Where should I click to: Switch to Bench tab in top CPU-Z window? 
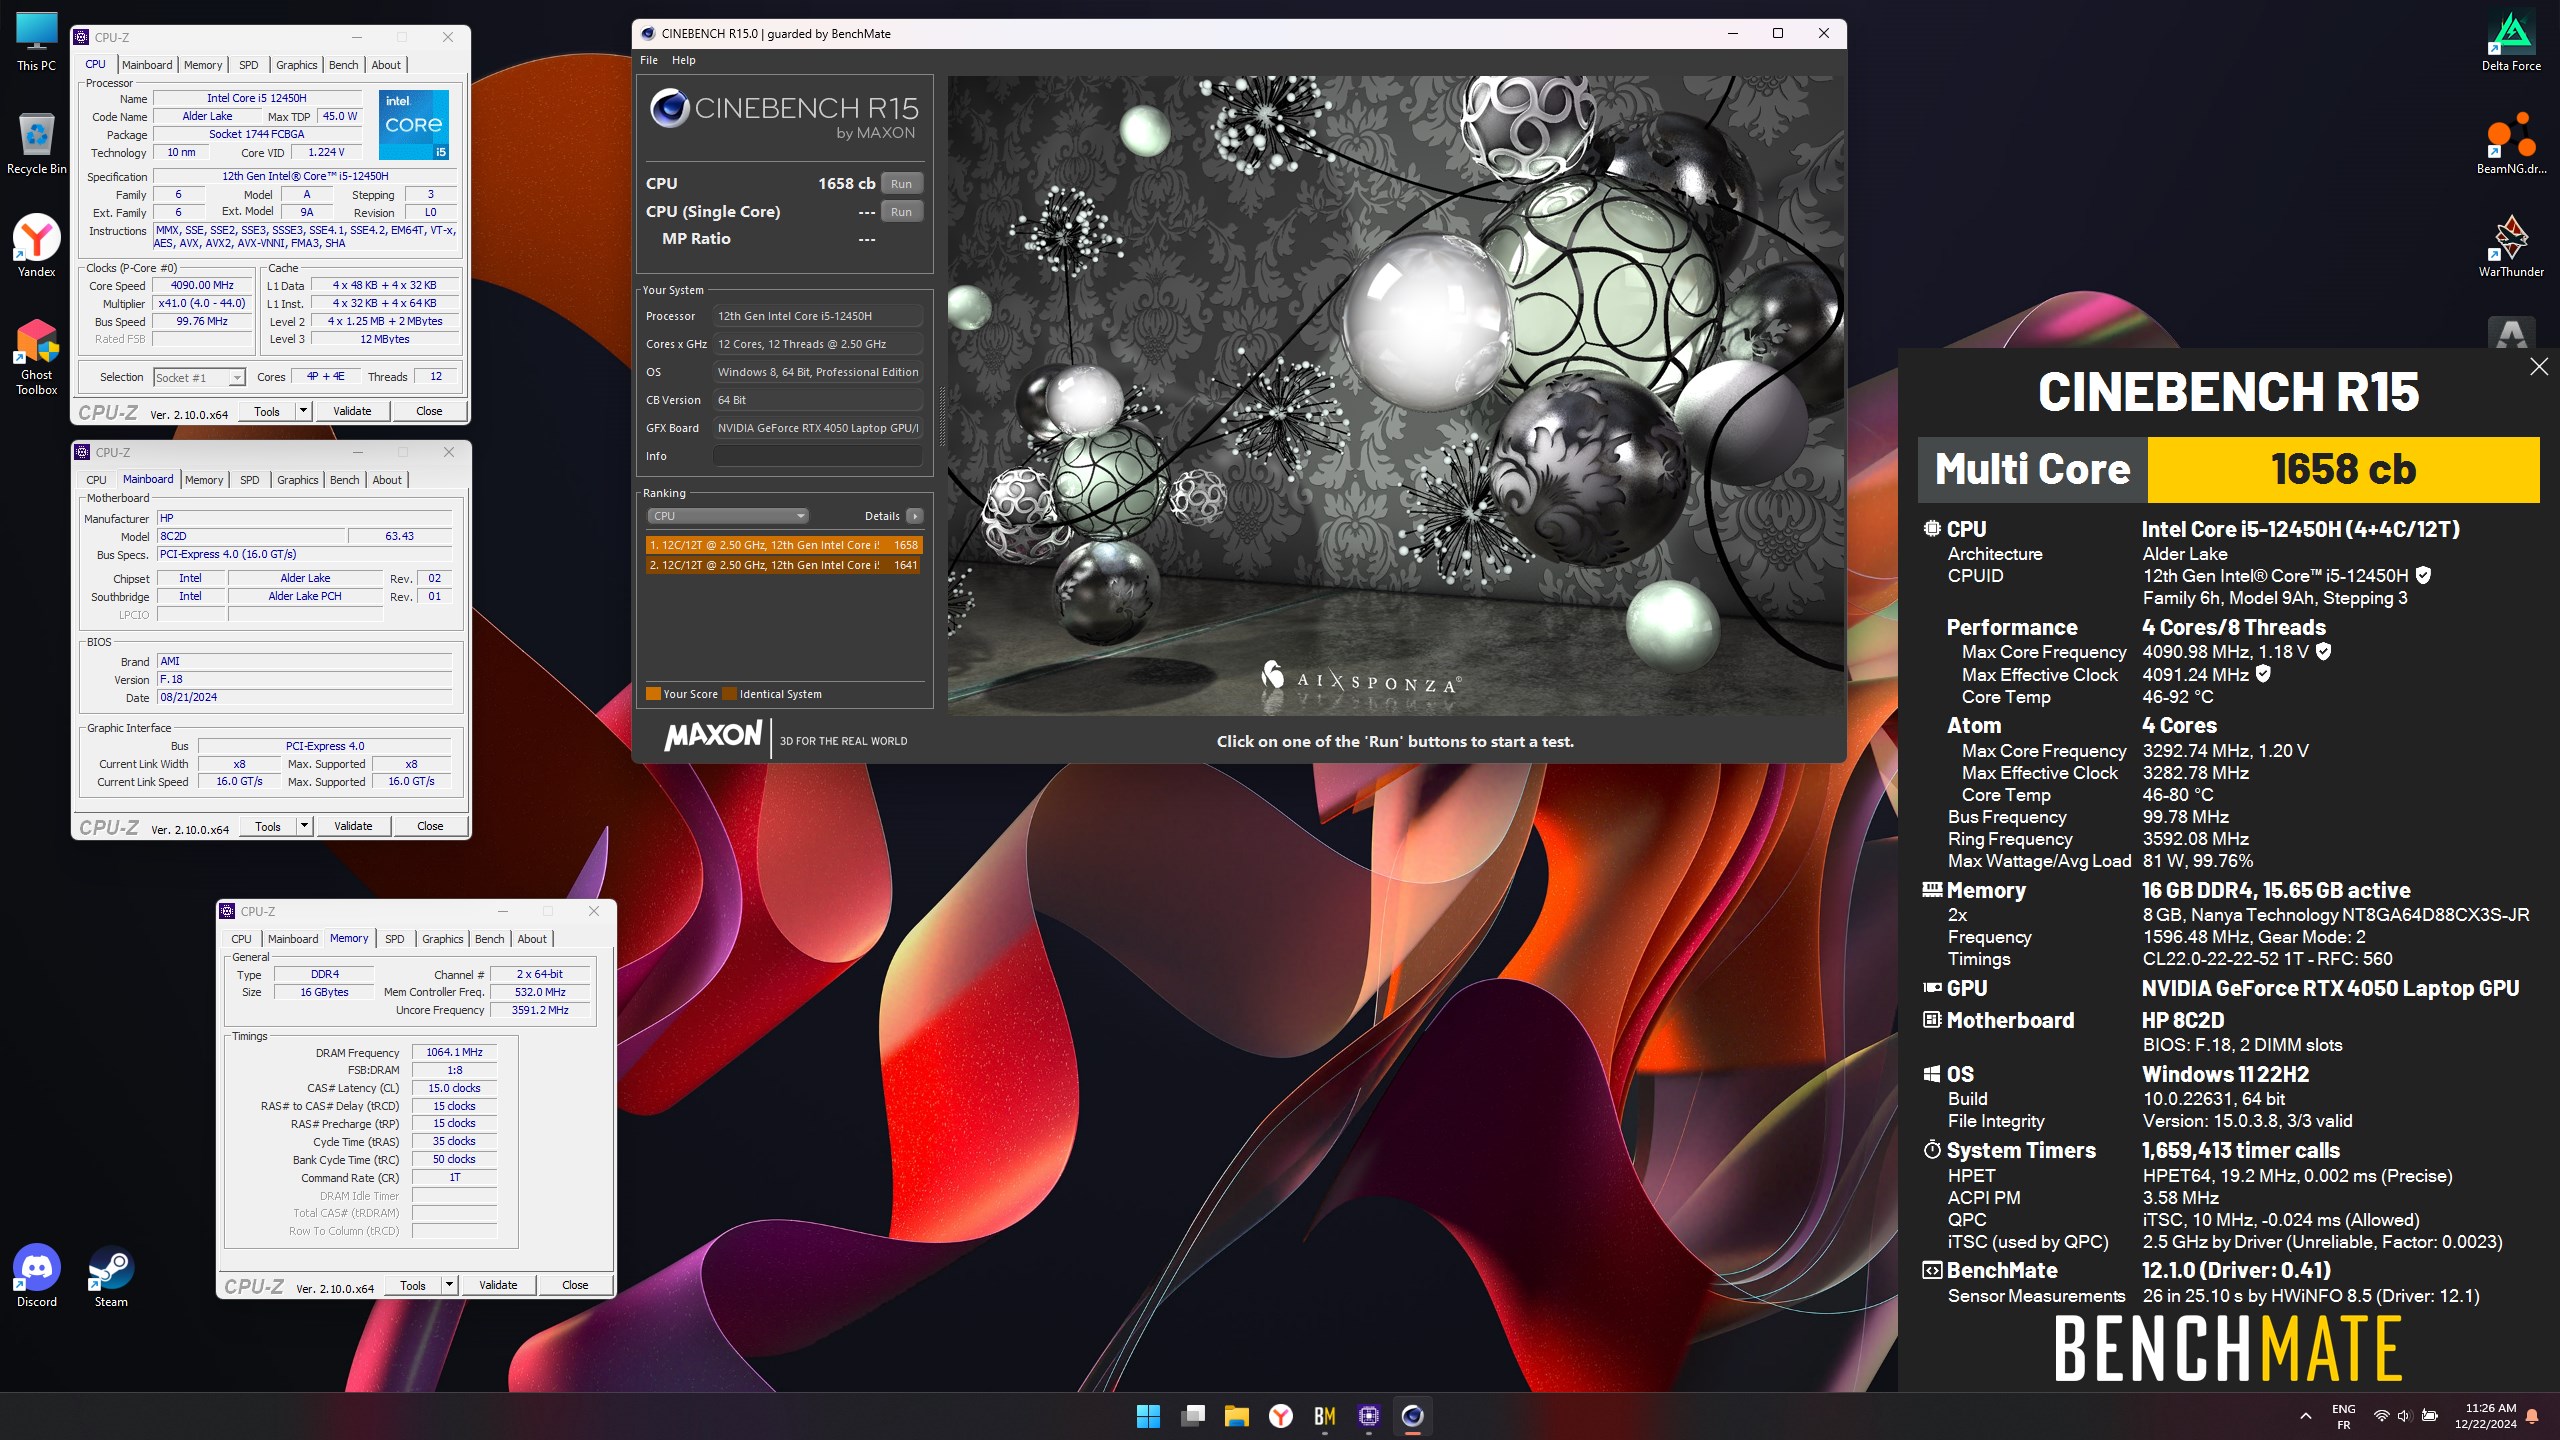[x=343, y=65]
